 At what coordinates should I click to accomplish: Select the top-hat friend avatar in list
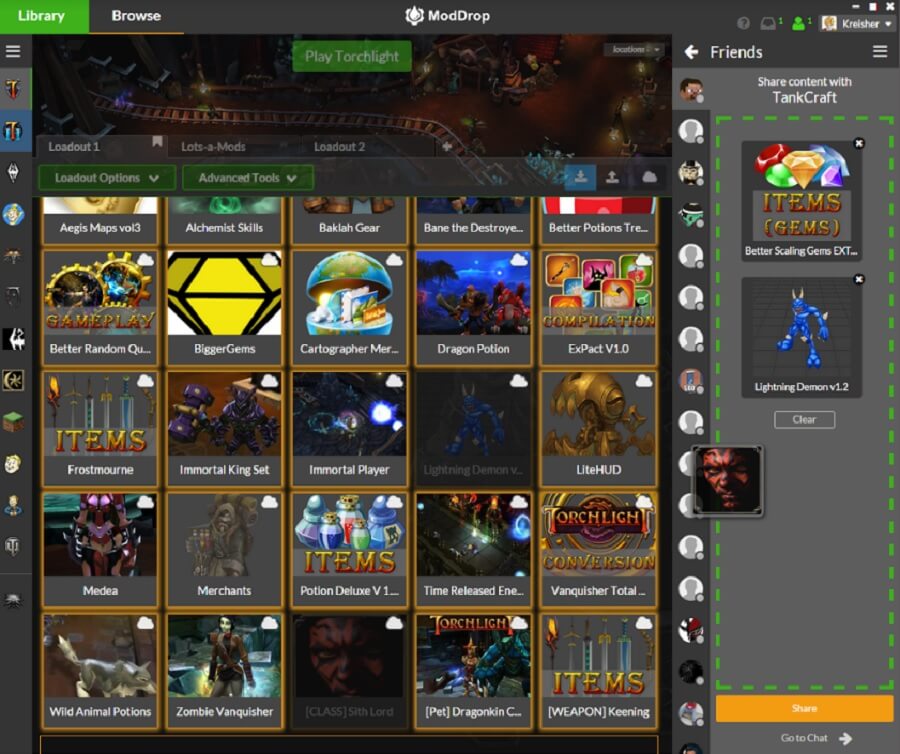point(691,172)
